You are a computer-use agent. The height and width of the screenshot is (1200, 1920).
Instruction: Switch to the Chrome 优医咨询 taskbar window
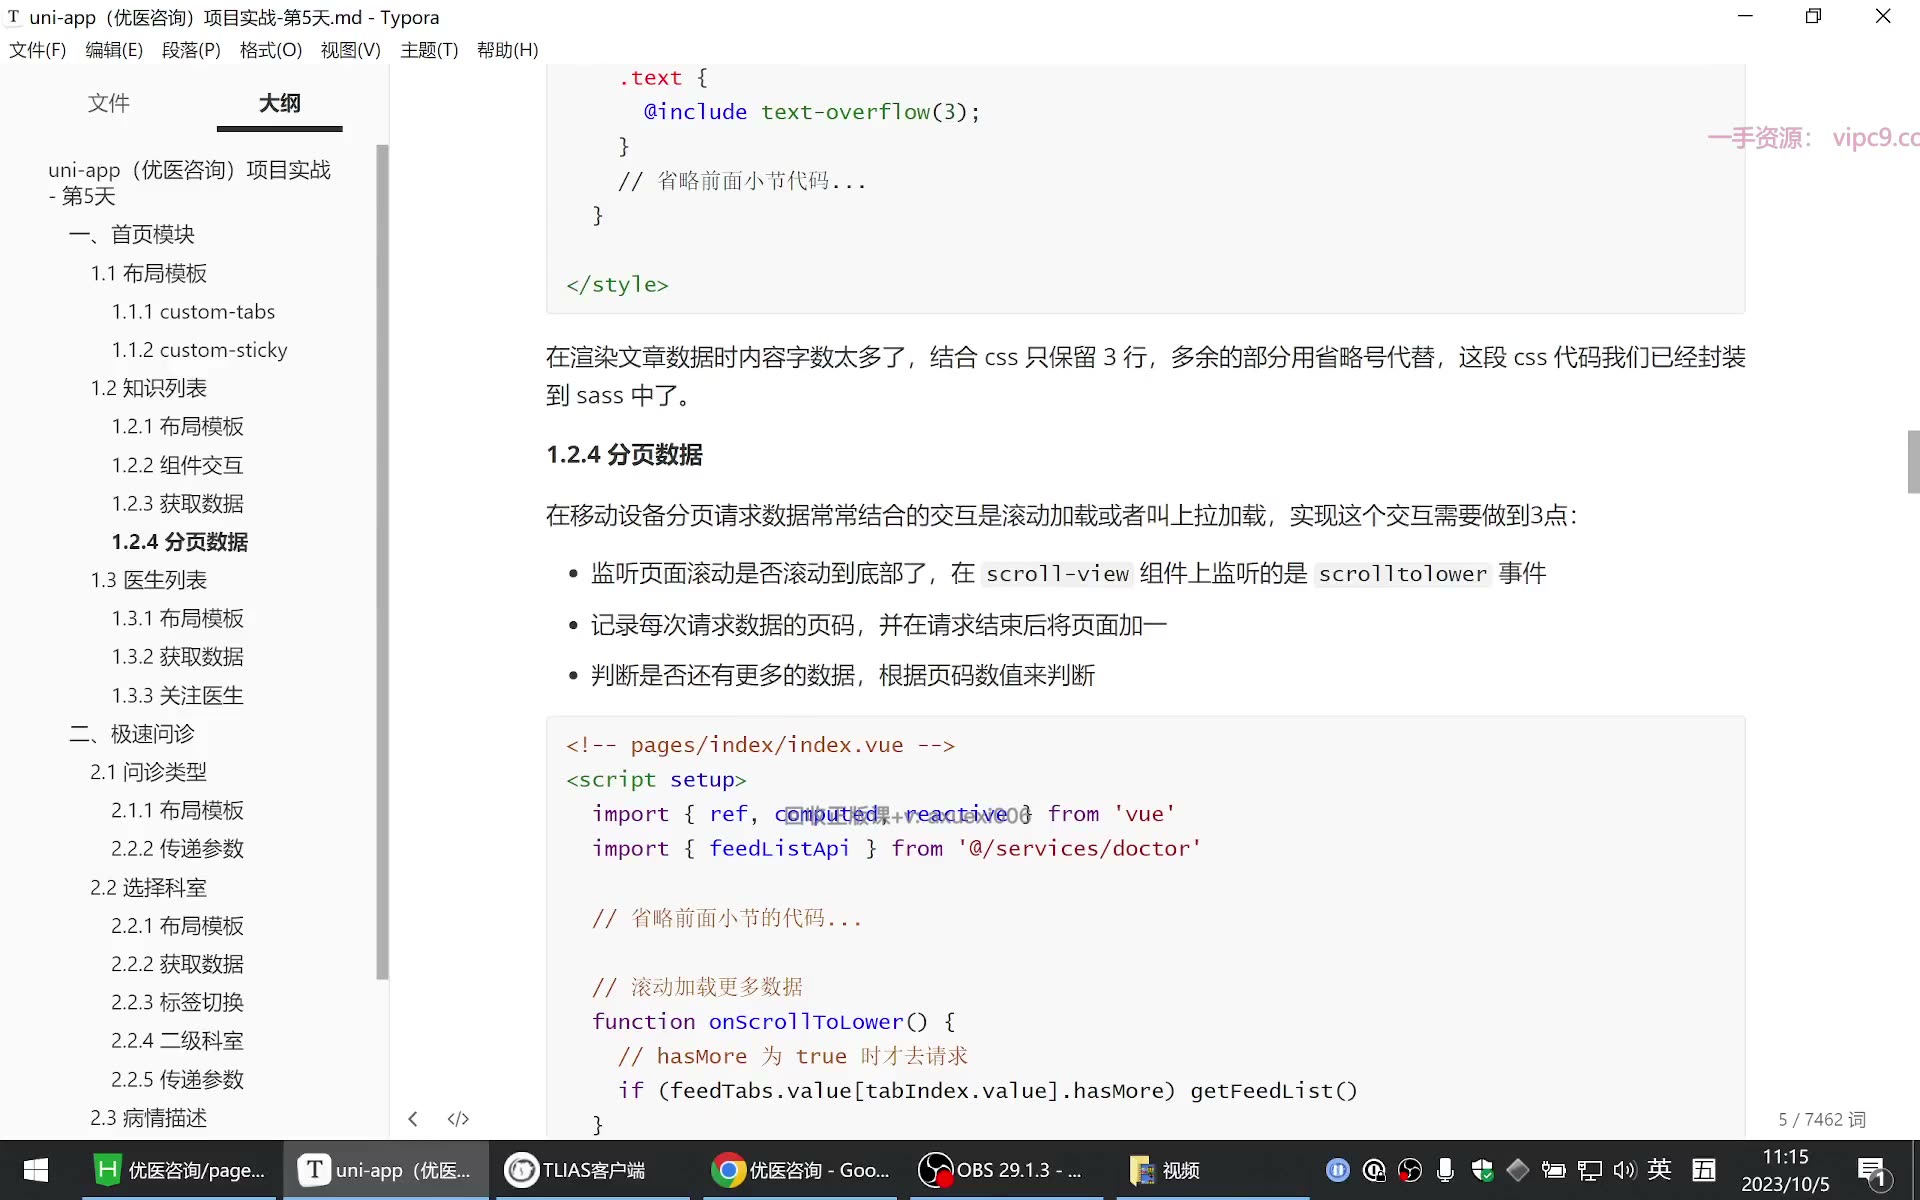(x=801, y=1170)
